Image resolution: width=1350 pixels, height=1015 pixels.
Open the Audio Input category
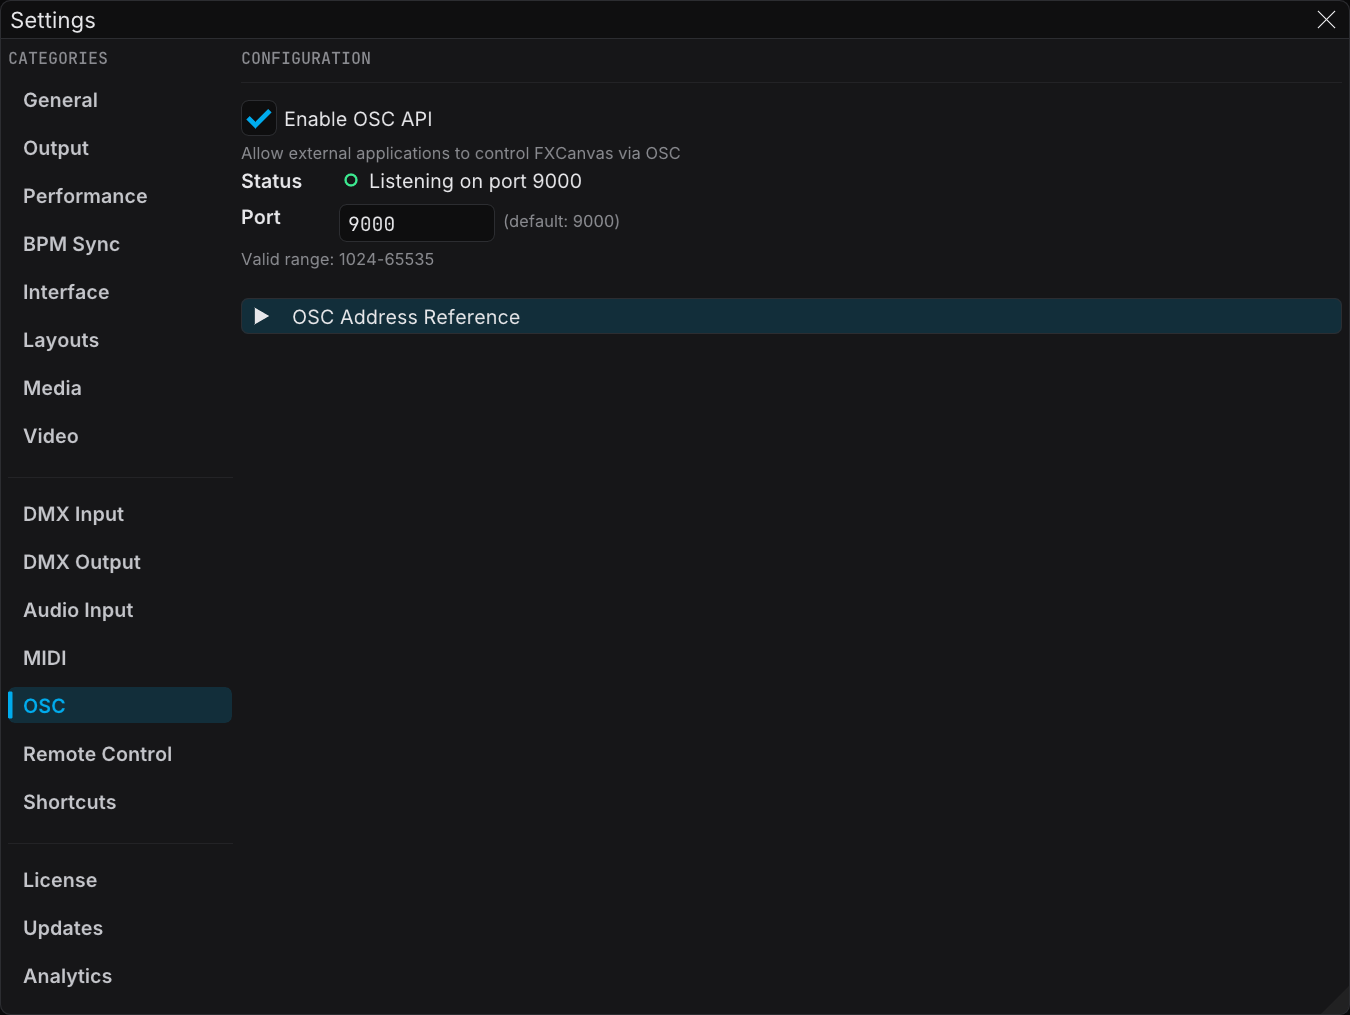(120, 610)
